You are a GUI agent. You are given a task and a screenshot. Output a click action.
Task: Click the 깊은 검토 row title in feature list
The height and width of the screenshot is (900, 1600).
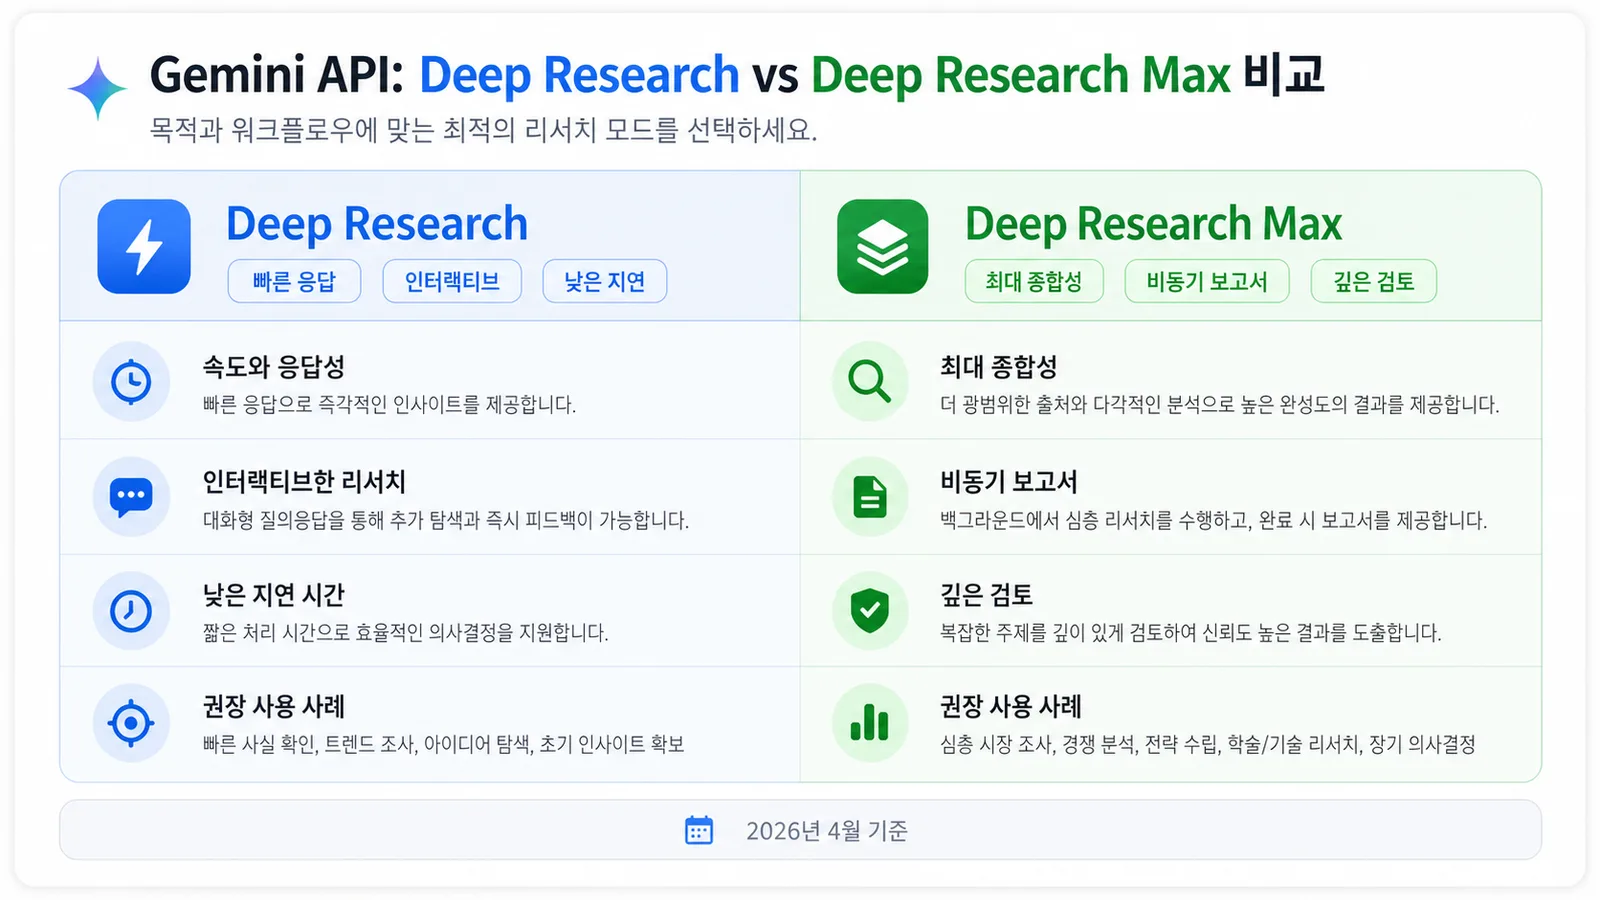[987, 595]
